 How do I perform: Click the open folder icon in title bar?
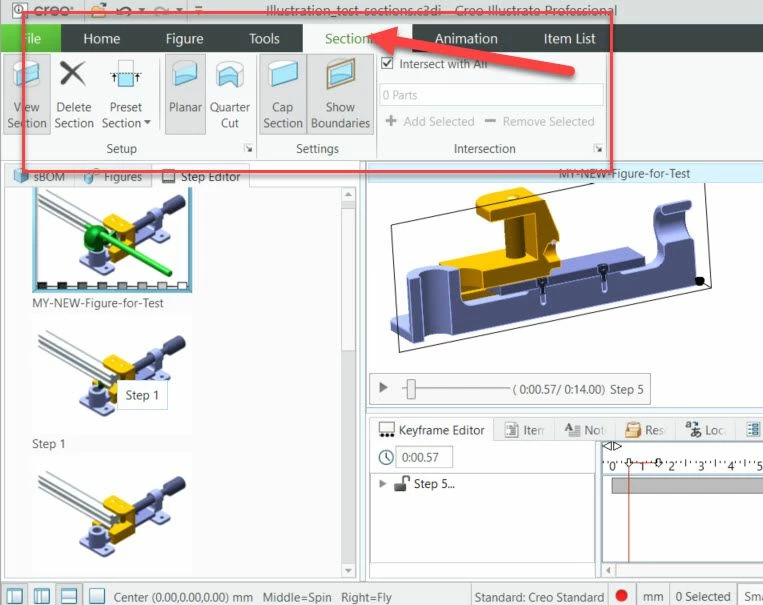tap(99, 10)
